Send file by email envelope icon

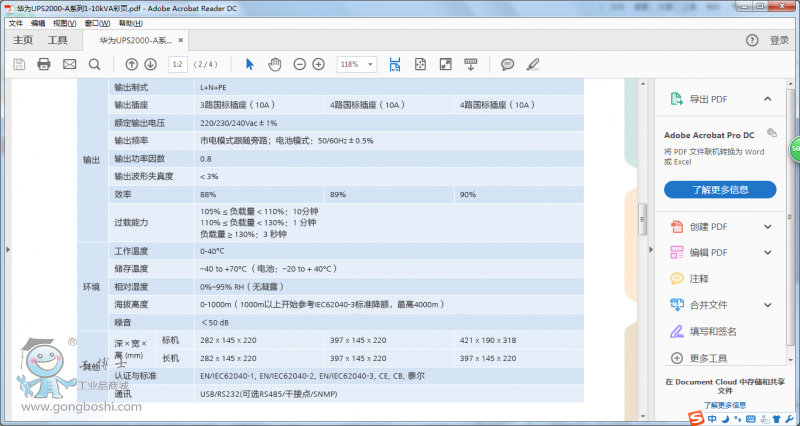tap(69, 64)
